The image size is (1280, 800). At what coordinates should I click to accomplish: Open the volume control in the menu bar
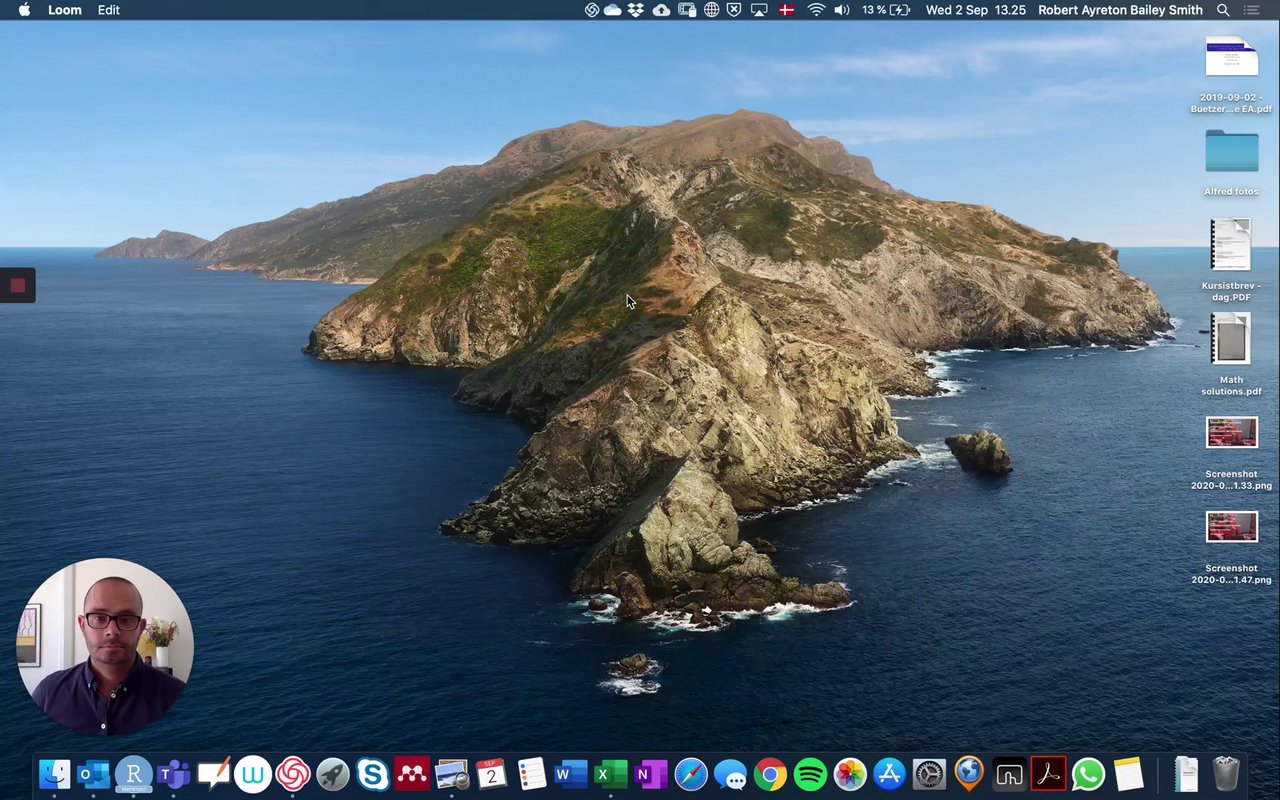click(x=842, y=10)
